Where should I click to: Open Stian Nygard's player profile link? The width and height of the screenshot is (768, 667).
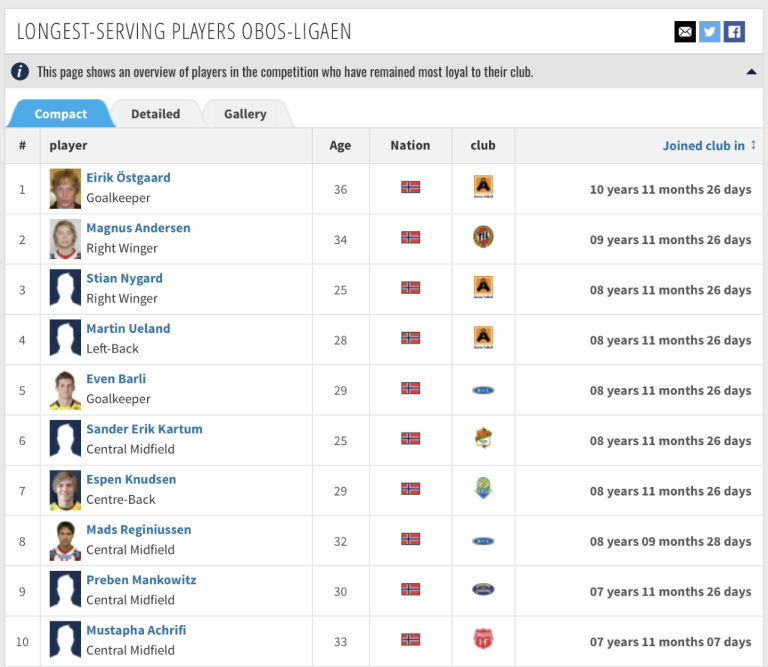(124, 278)
